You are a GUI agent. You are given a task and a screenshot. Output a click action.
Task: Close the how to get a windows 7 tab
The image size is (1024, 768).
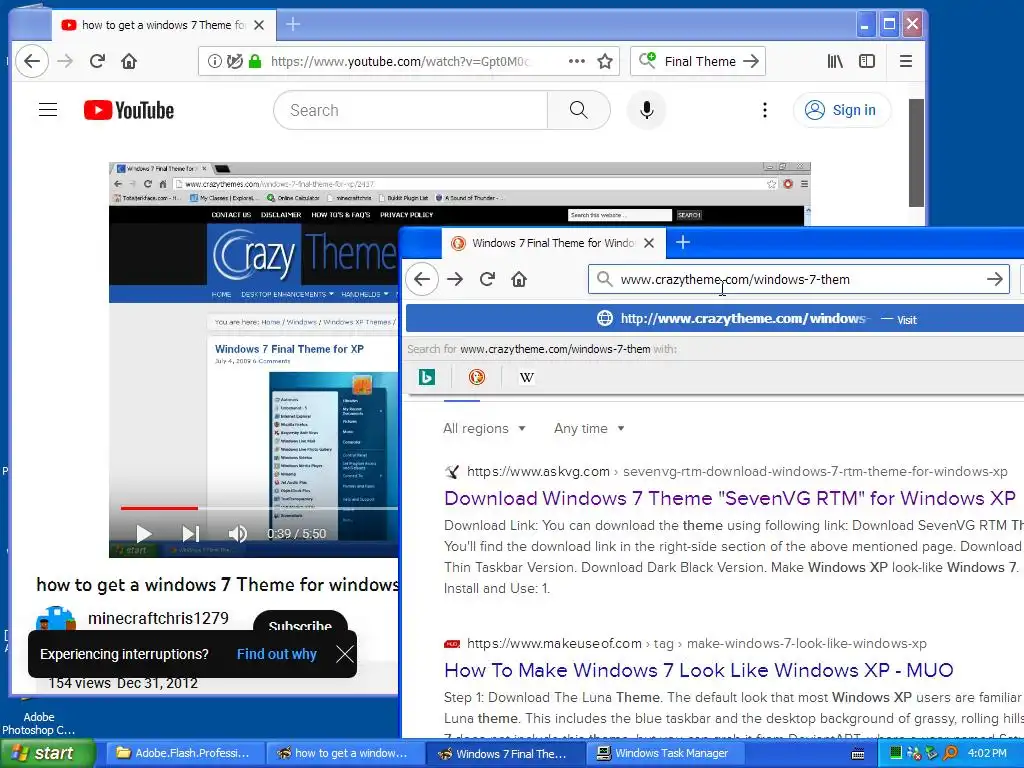[x=259, y=25]
